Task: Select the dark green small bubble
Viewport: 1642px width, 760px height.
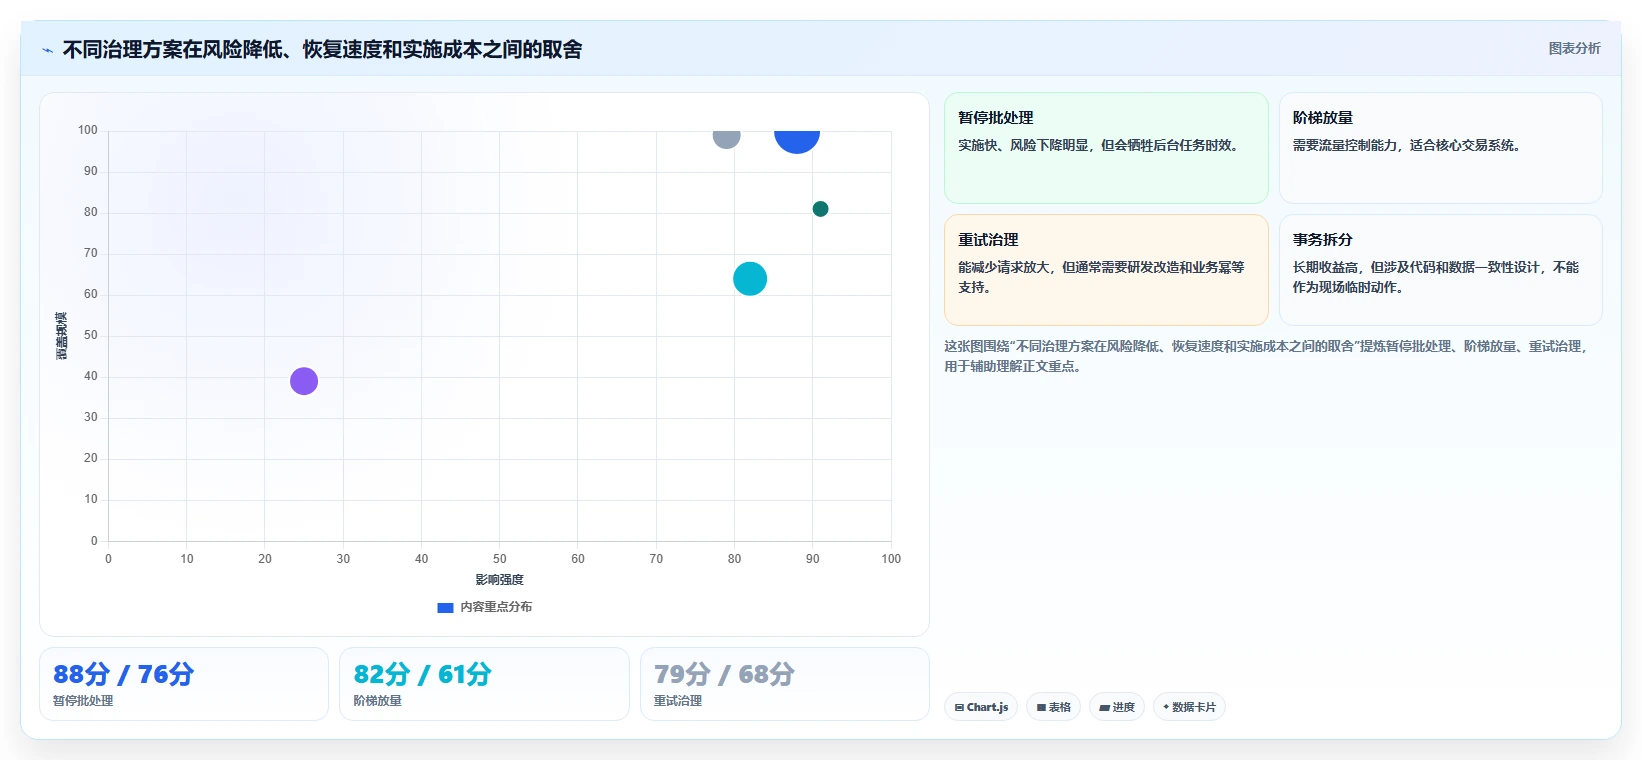Action: 820,209
